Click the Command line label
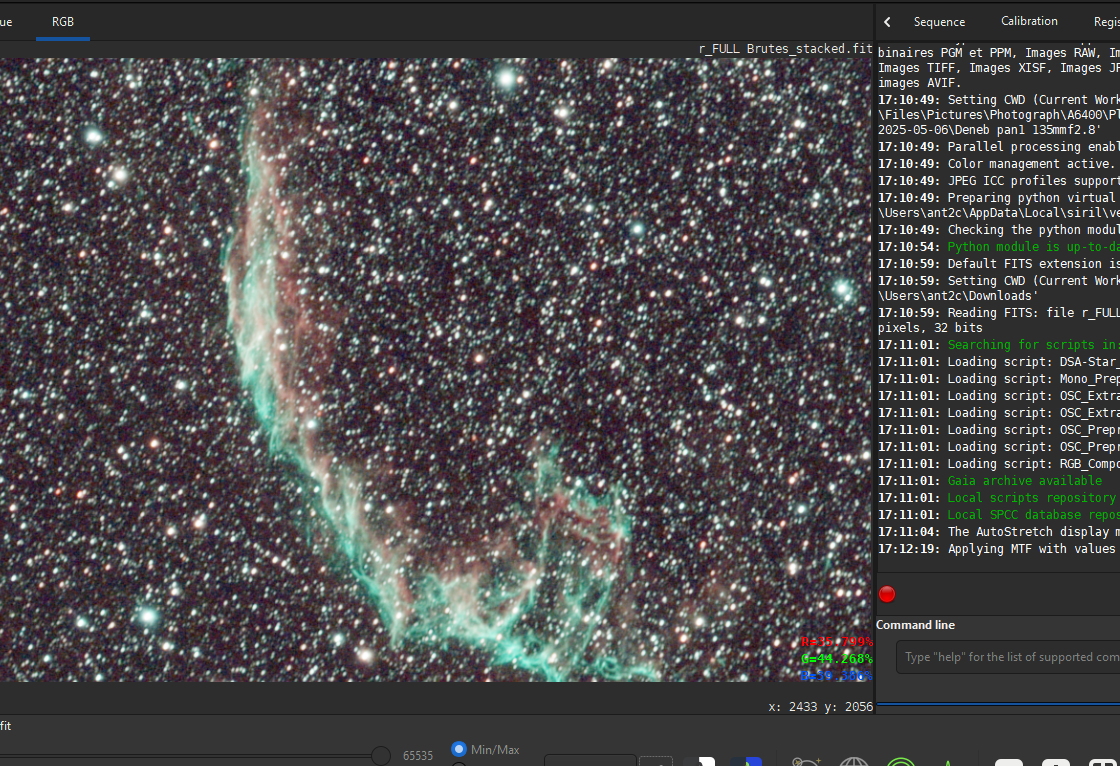Image resolution: width=1120 pixels, height=766 pixels. (915, 625)
